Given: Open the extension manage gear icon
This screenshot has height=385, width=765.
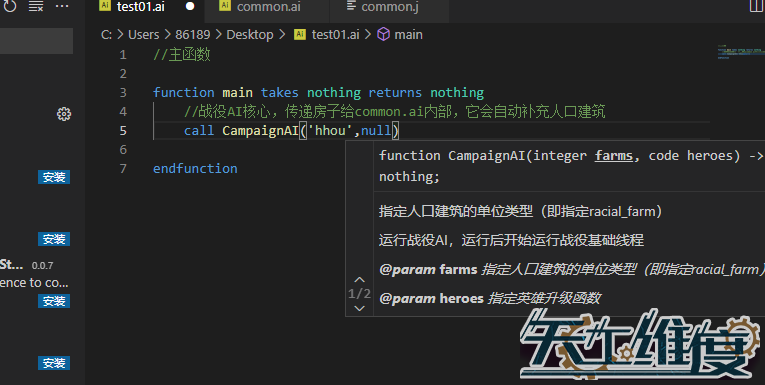Looking at the screenshot, I should coord(63,114).
